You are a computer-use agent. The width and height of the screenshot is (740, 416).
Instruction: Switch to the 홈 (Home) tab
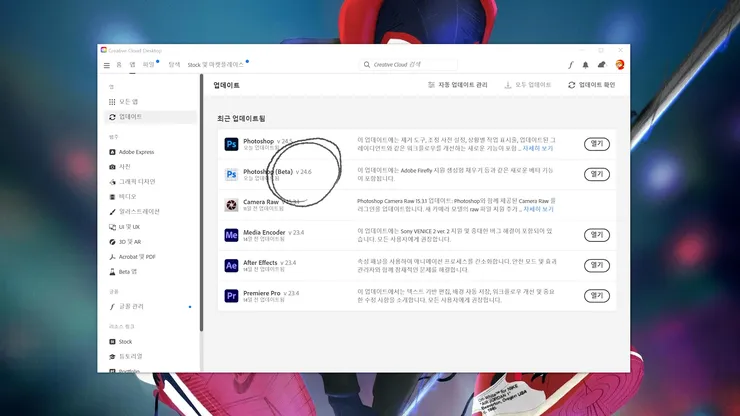coord(119,65)
